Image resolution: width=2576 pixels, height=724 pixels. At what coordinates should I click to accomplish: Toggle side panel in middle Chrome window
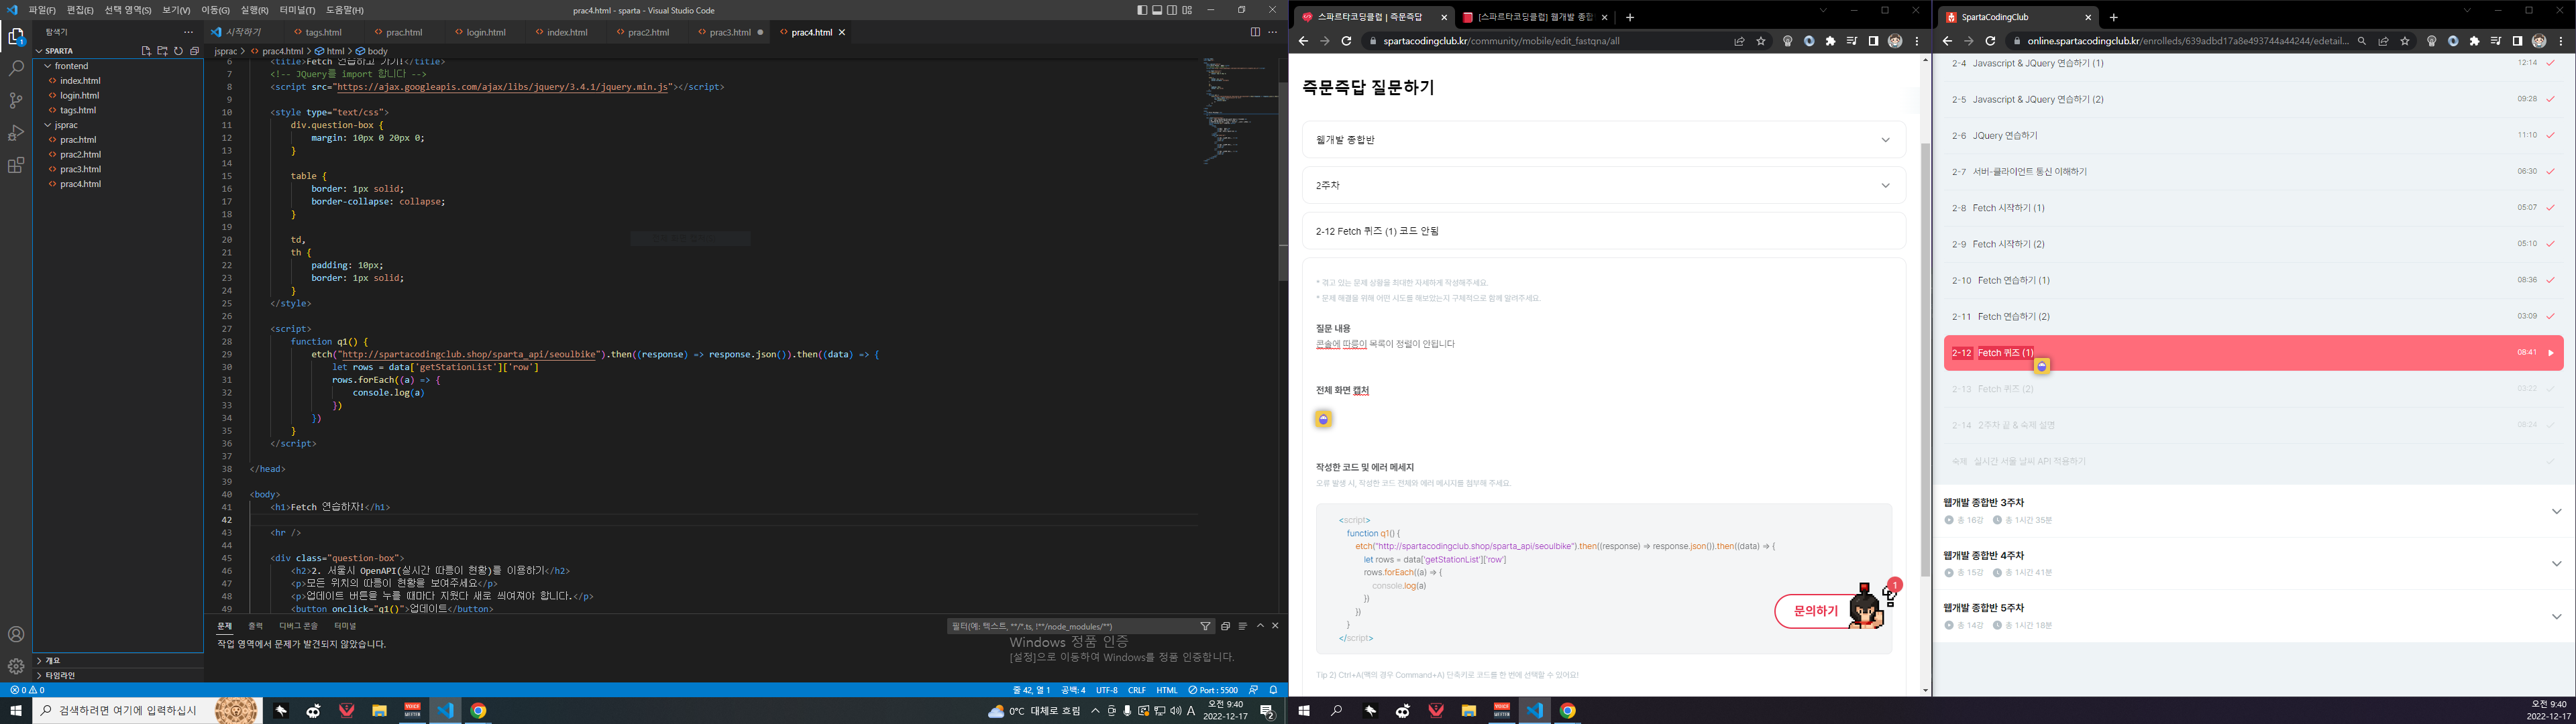[1873, 41]
